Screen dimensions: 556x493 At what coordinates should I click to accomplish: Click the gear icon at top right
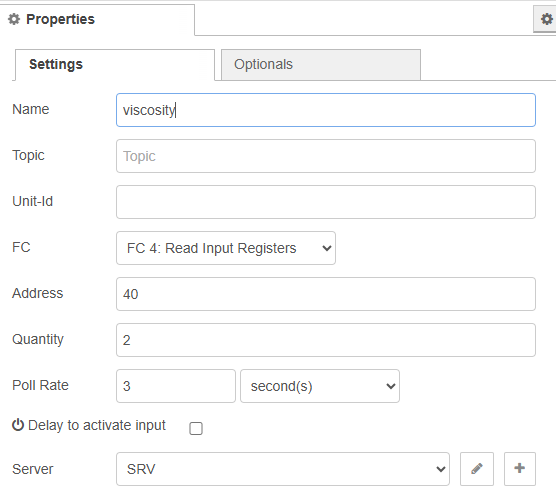tap(545, 19)
